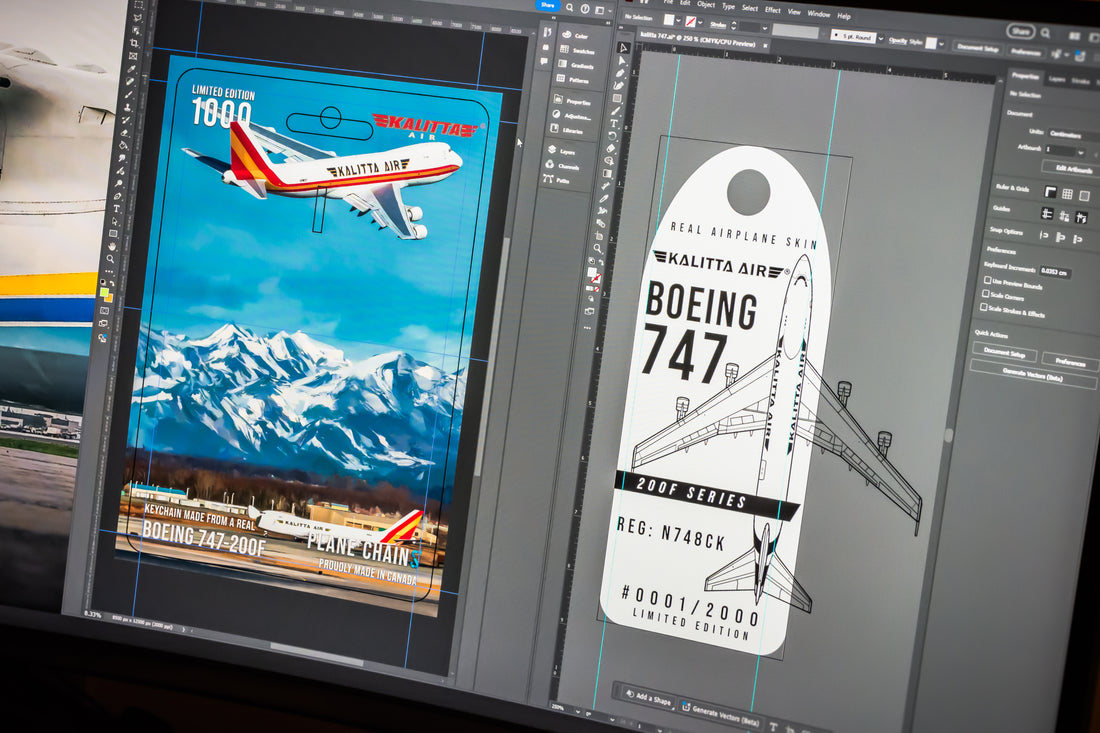Select the Type tool in Illustrator toolbar

point(614,123)
